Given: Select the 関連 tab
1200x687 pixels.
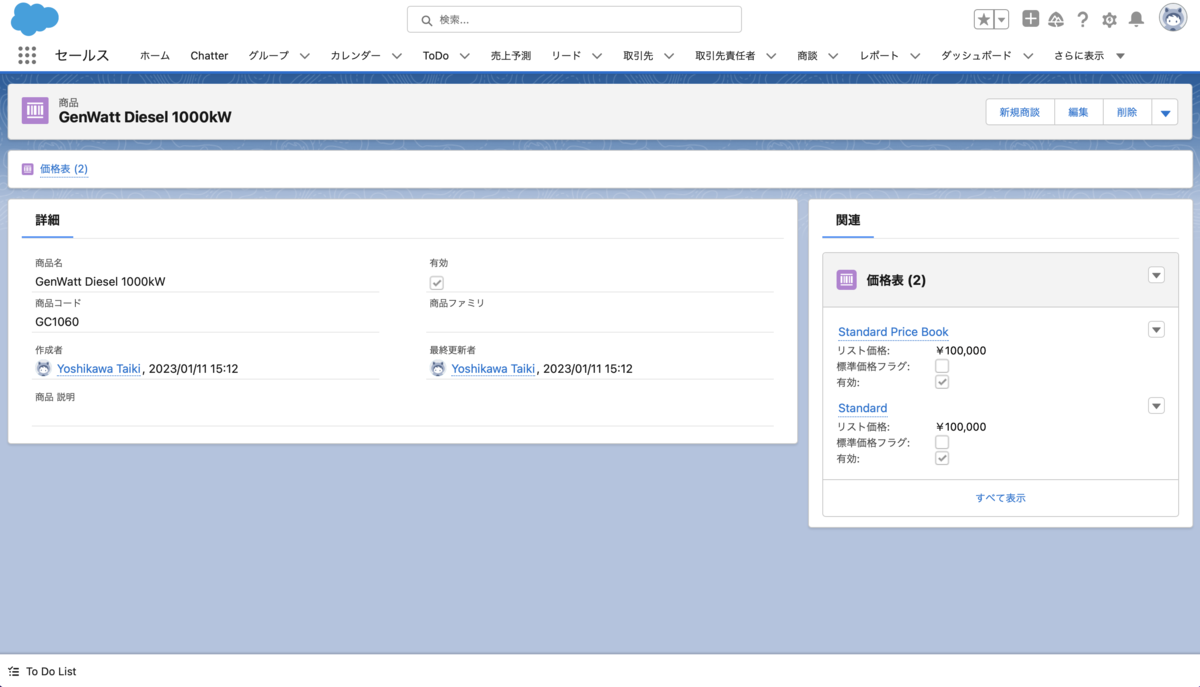Looking at the screenshot, I should point(848,220).
